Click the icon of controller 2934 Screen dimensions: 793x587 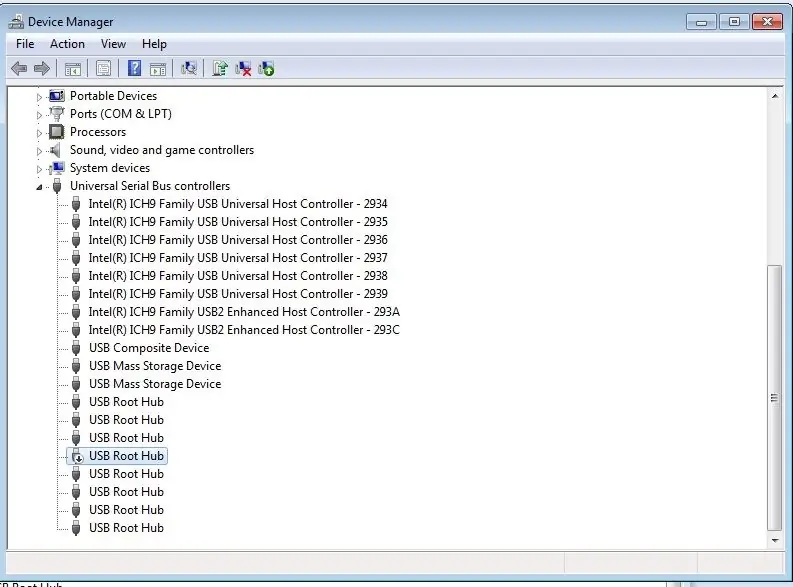pyautogui.click(x=76, y=204)
